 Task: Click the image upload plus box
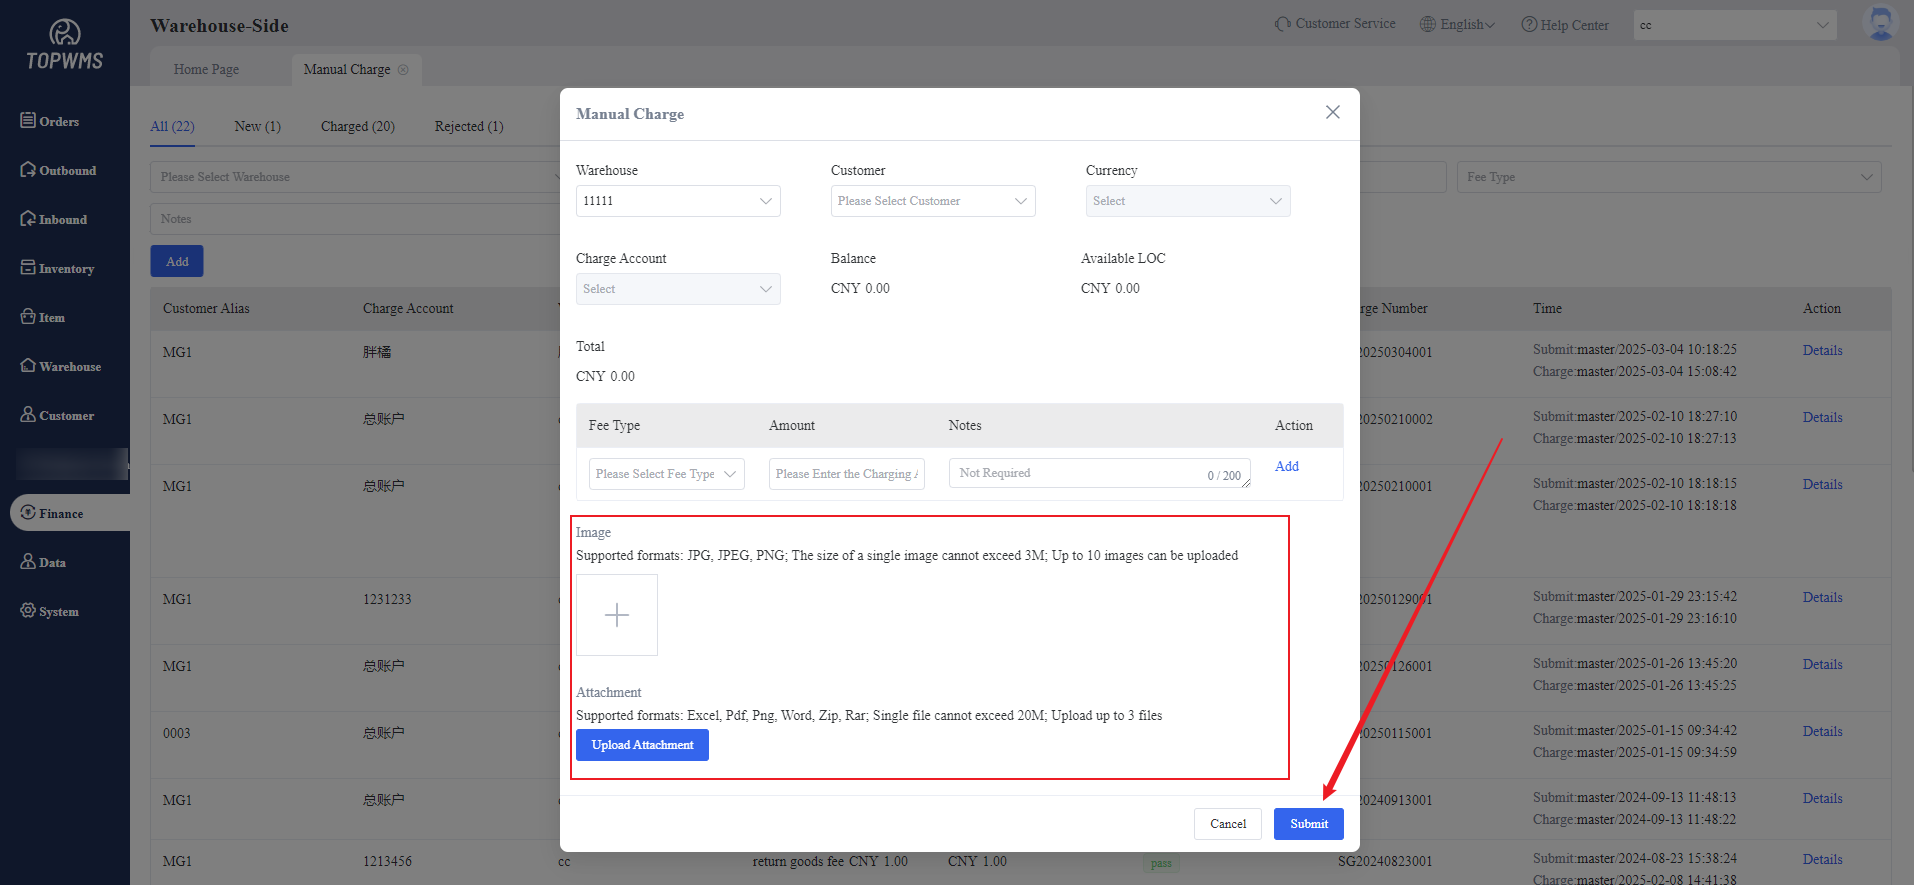pos(617,615)
